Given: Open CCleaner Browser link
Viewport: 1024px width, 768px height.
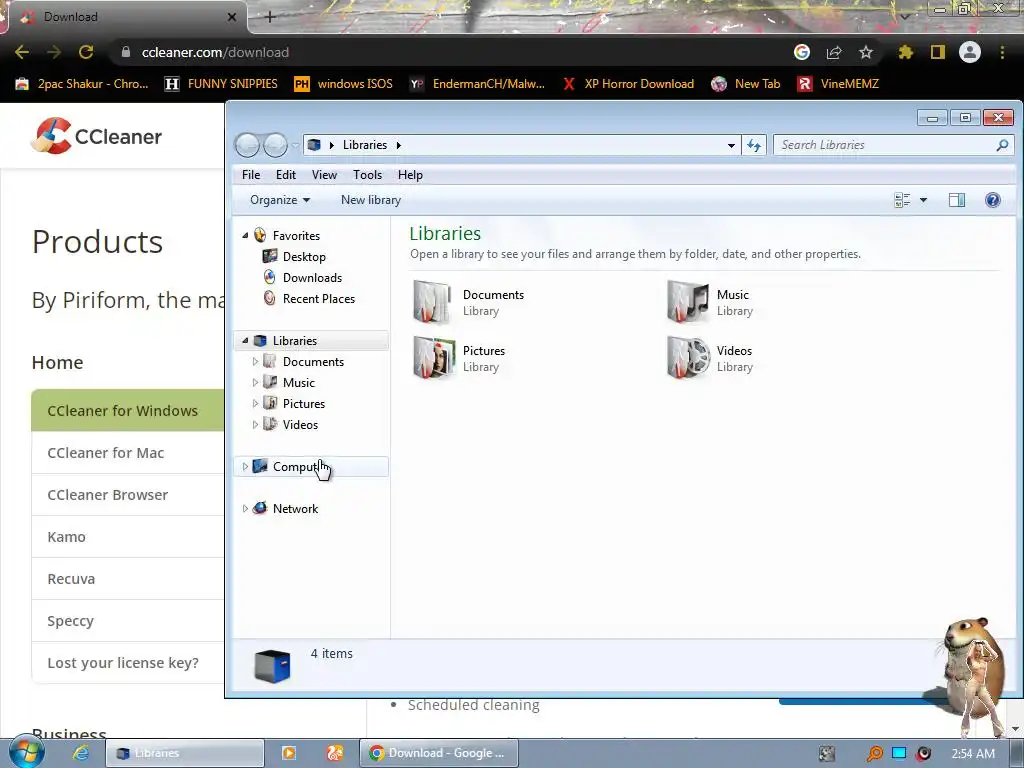Looking at the screenshot, I should [108, 495].
